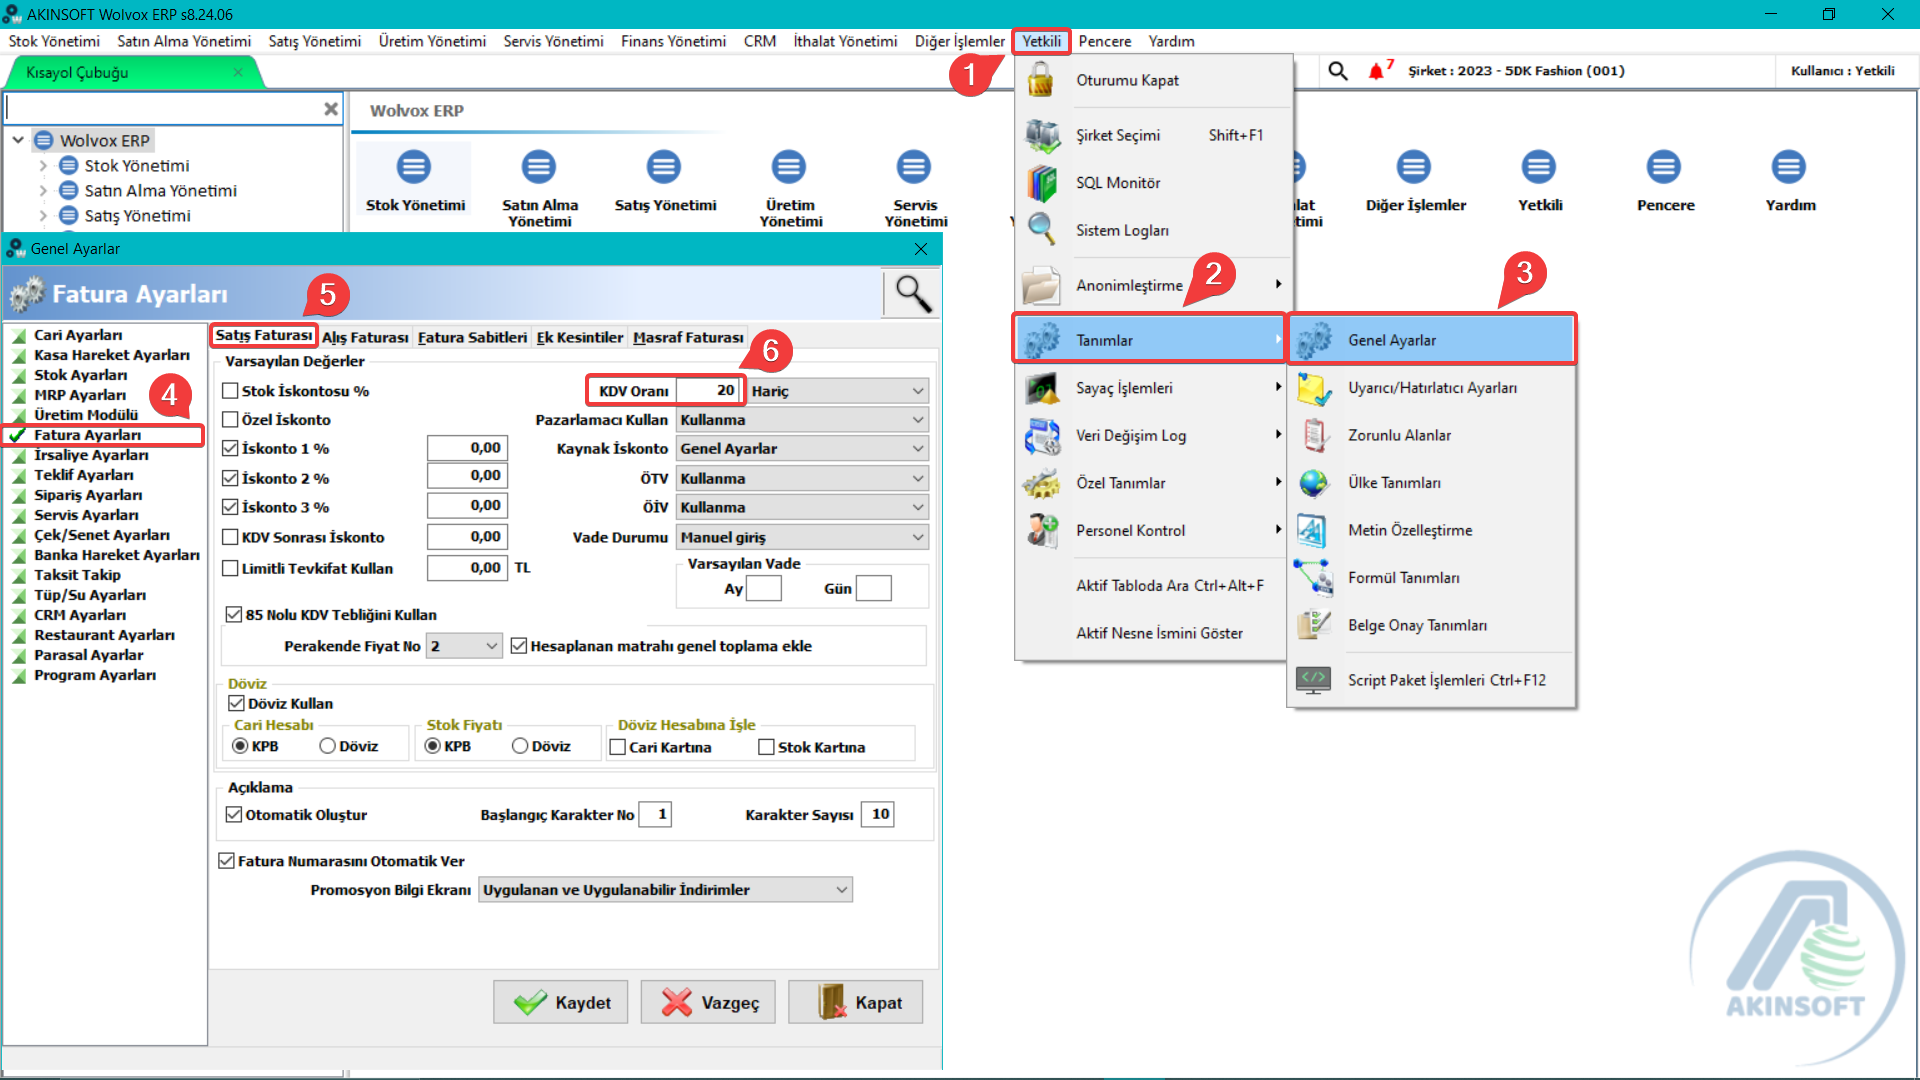This screenshot has width=1920, height=1080.
Task: Select Program Ayarları in the settings list
Action: 95,675
